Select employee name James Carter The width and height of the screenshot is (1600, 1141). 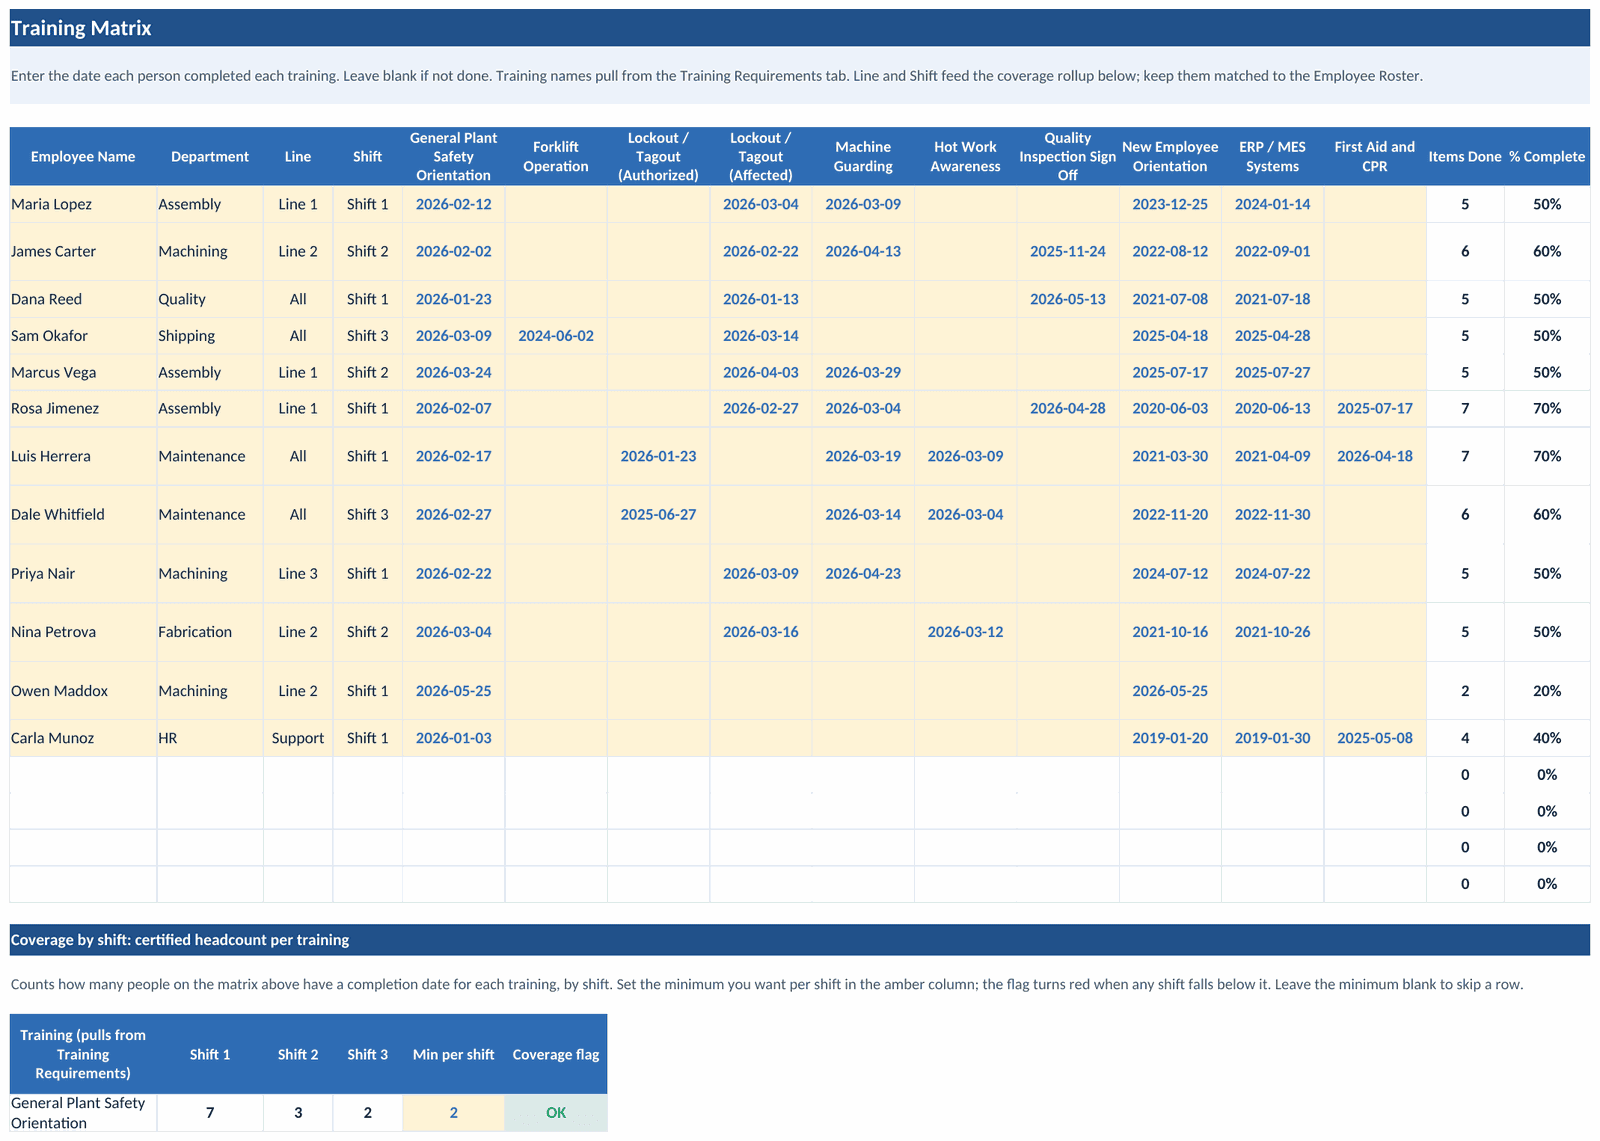coord(83,252)
